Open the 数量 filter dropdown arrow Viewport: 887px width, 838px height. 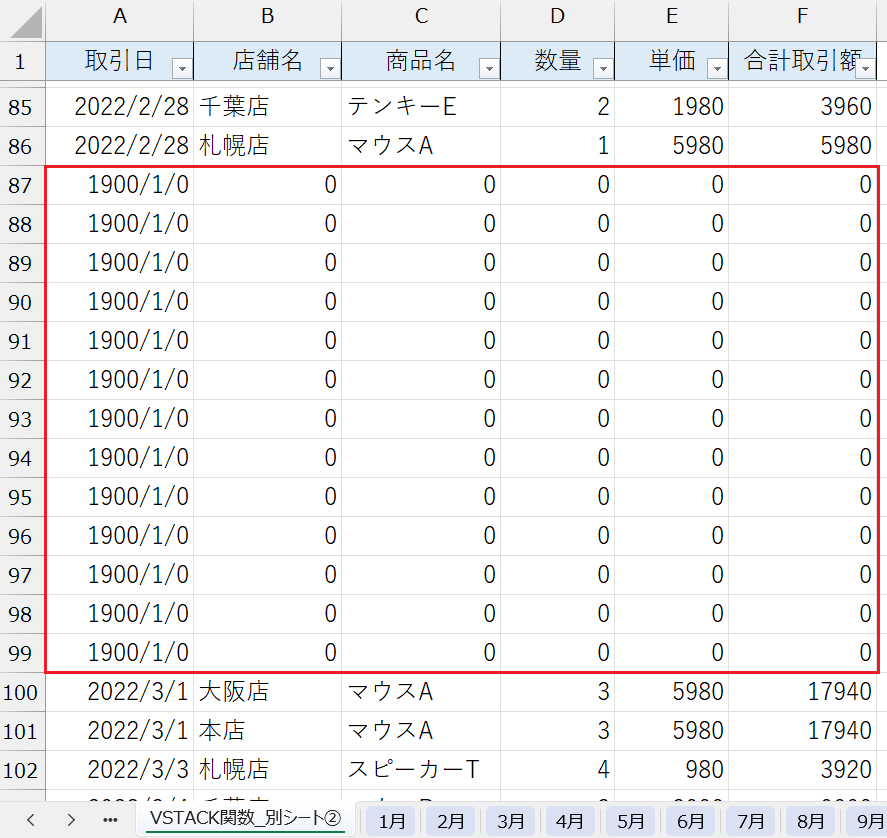(602, 68)
